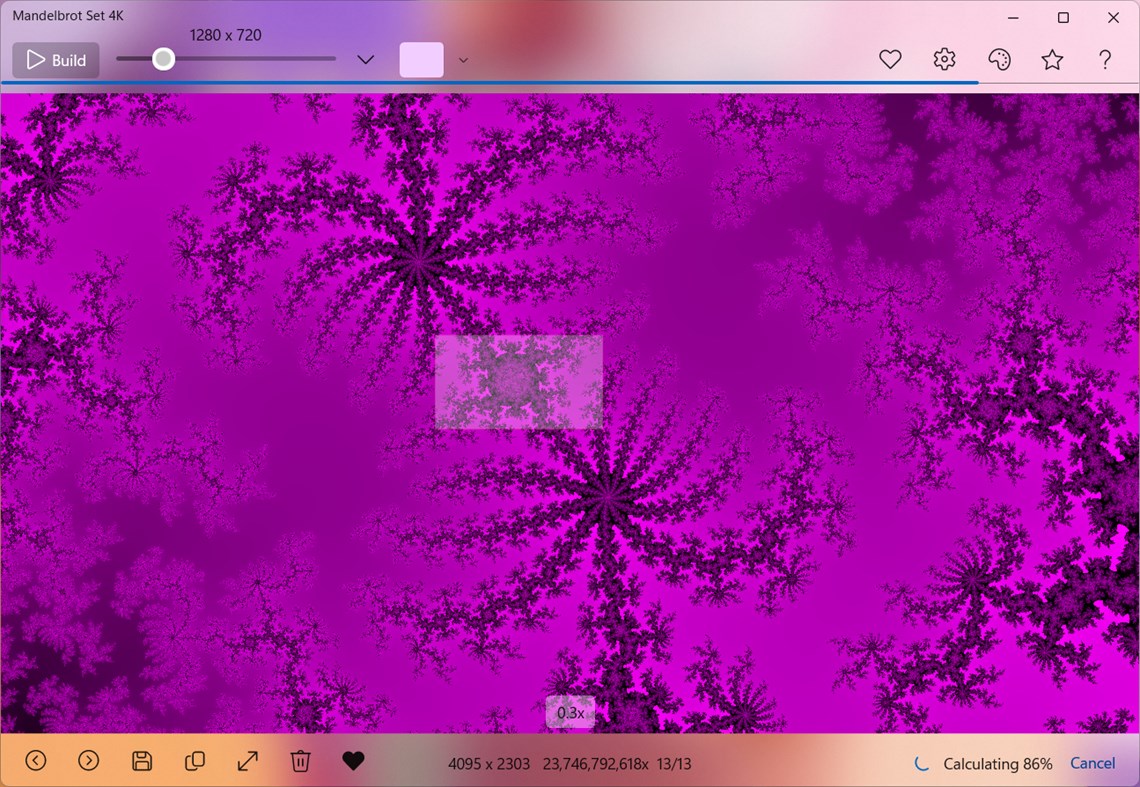Adjust the resolution slider handle
The image size is (1140, 787).
pos(163,59)
